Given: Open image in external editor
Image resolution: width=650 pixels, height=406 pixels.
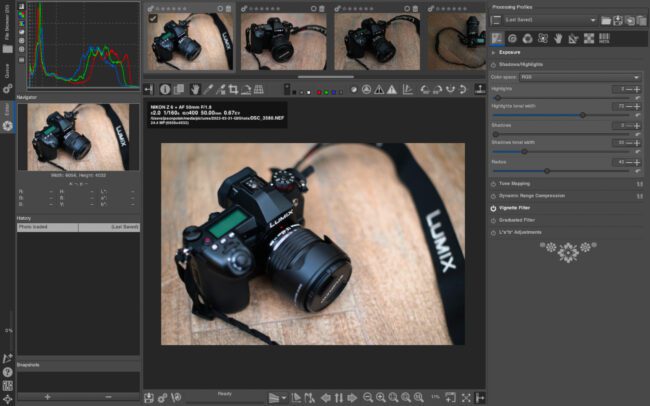Looking at the screenshot, I should tap(176, 398).
